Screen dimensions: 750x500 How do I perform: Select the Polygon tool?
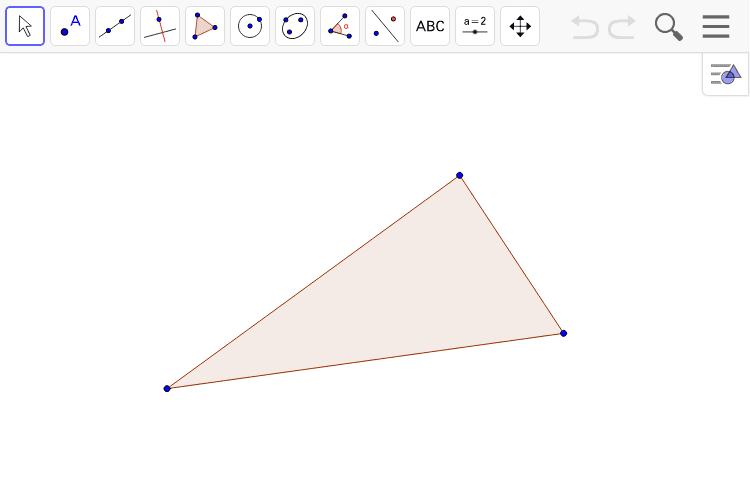(205, 26)
